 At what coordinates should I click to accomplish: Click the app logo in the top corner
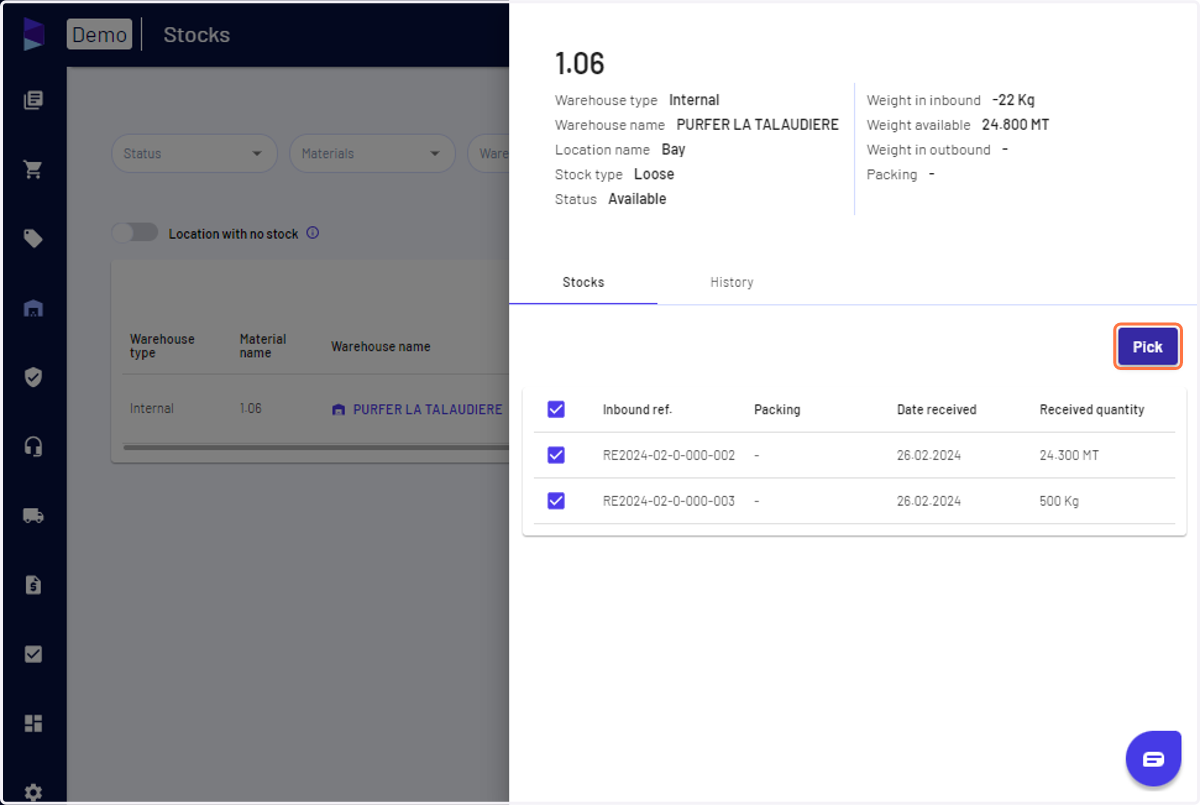tap(34, 34)
